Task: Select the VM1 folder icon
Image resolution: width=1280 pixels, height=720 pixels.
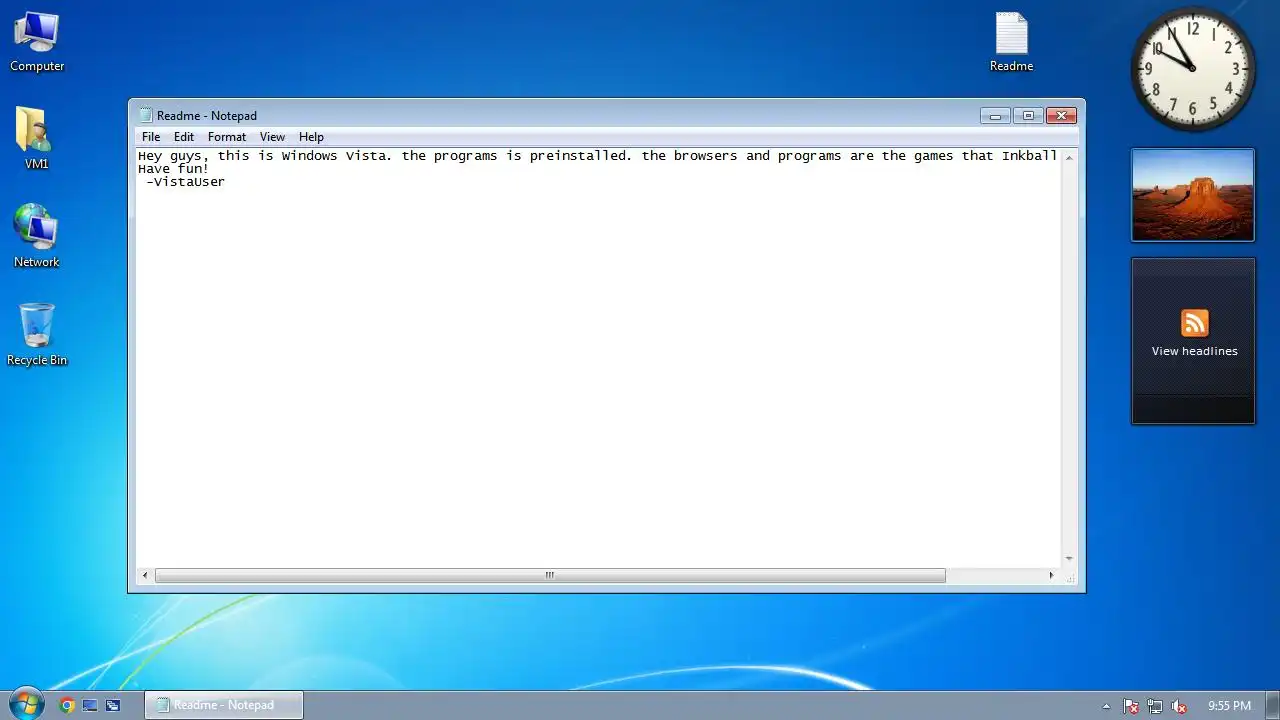Action: click(37, 138)
